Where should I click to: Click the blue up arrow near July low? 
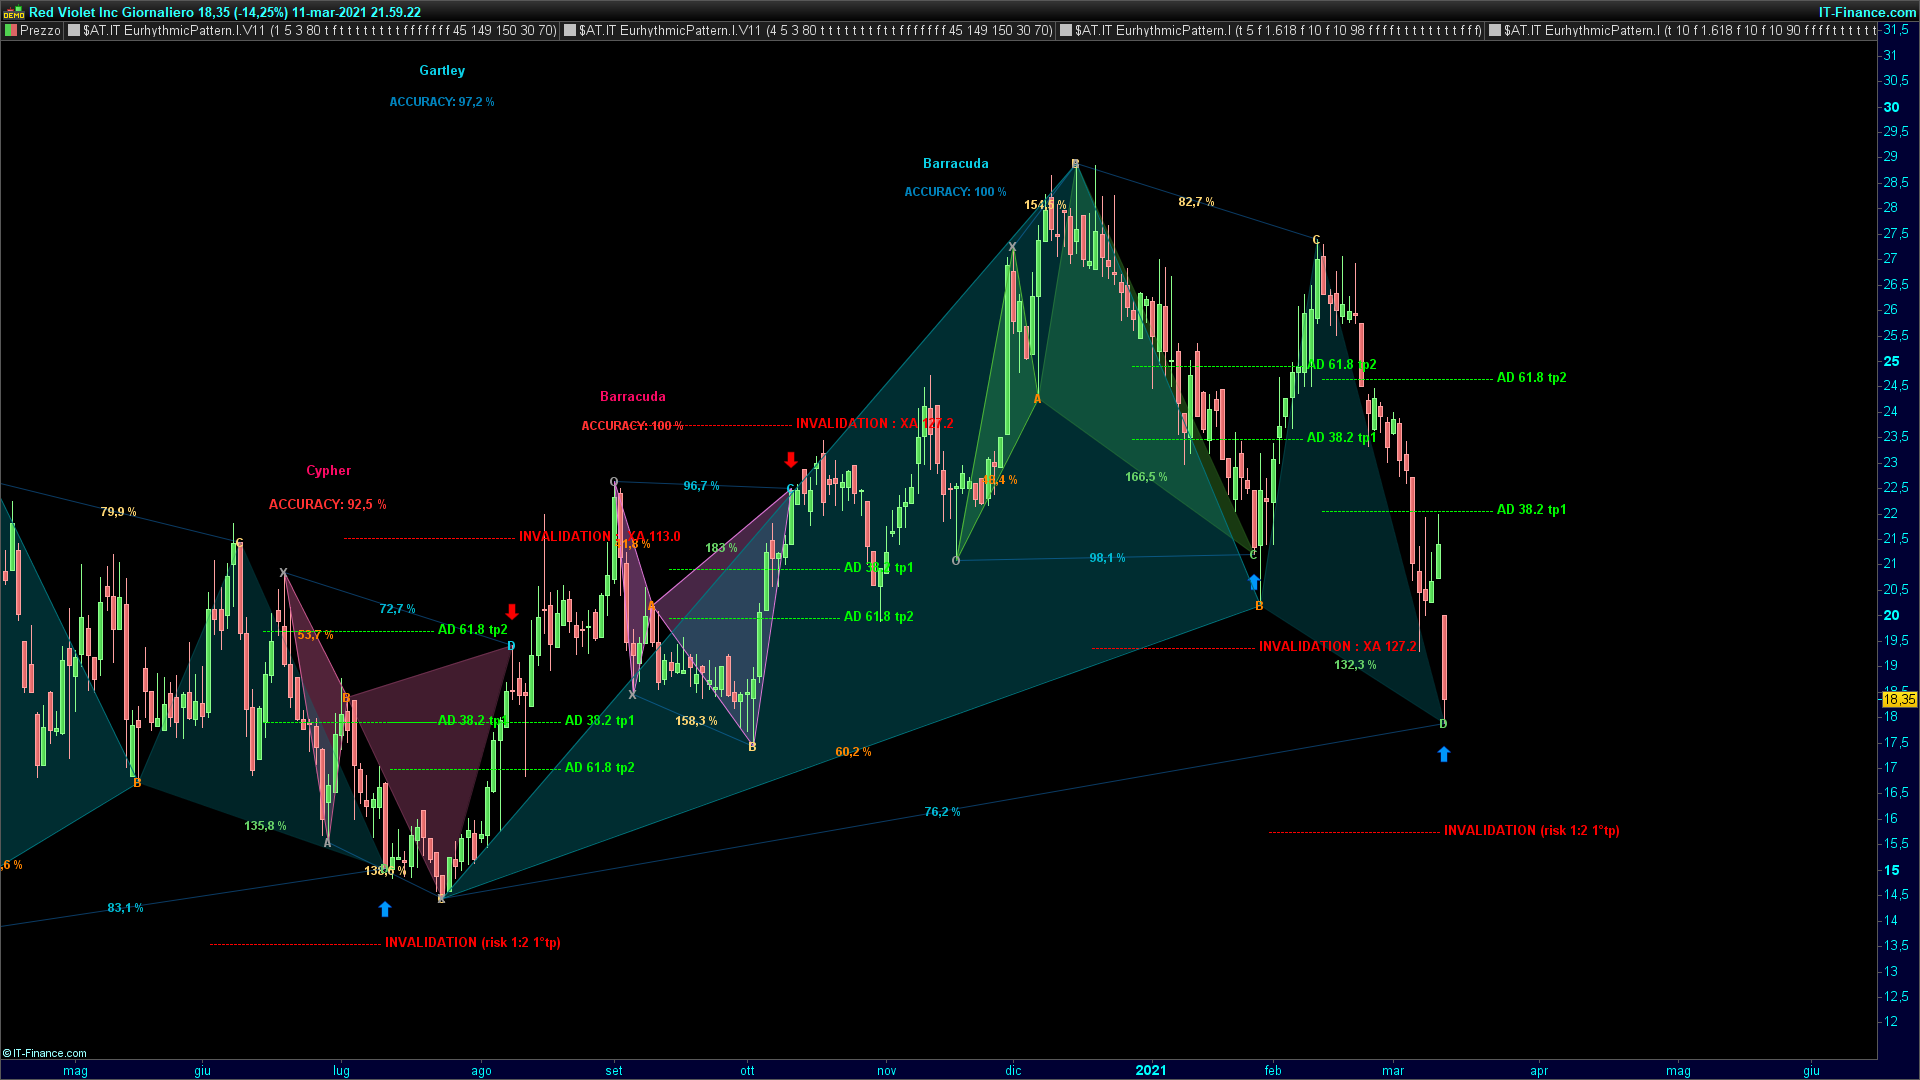tap(385, 909)
